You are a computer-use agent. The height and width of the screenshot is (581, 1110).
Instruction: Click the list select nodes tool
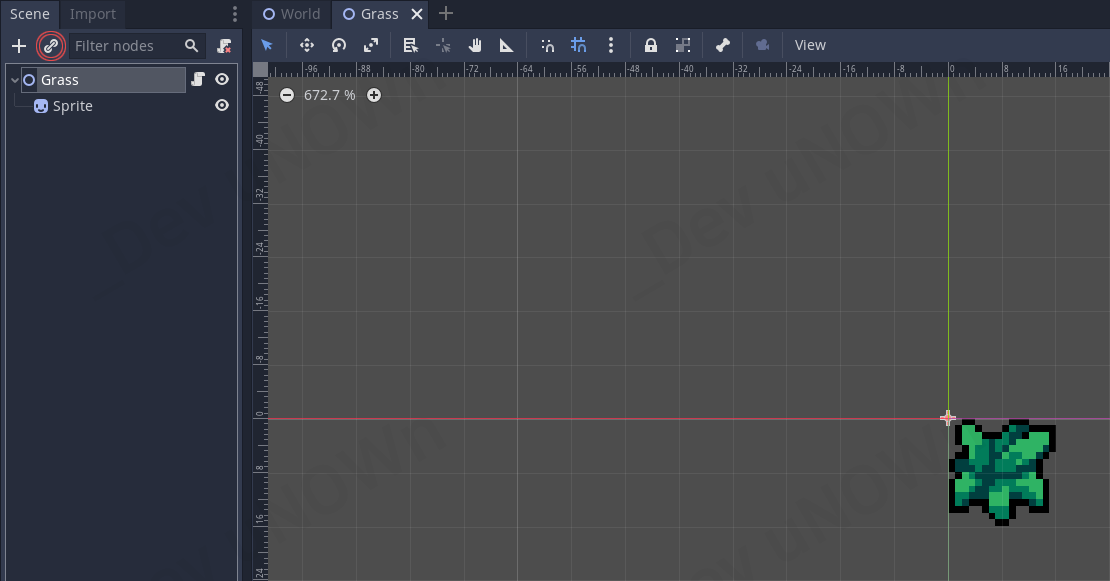411,45
